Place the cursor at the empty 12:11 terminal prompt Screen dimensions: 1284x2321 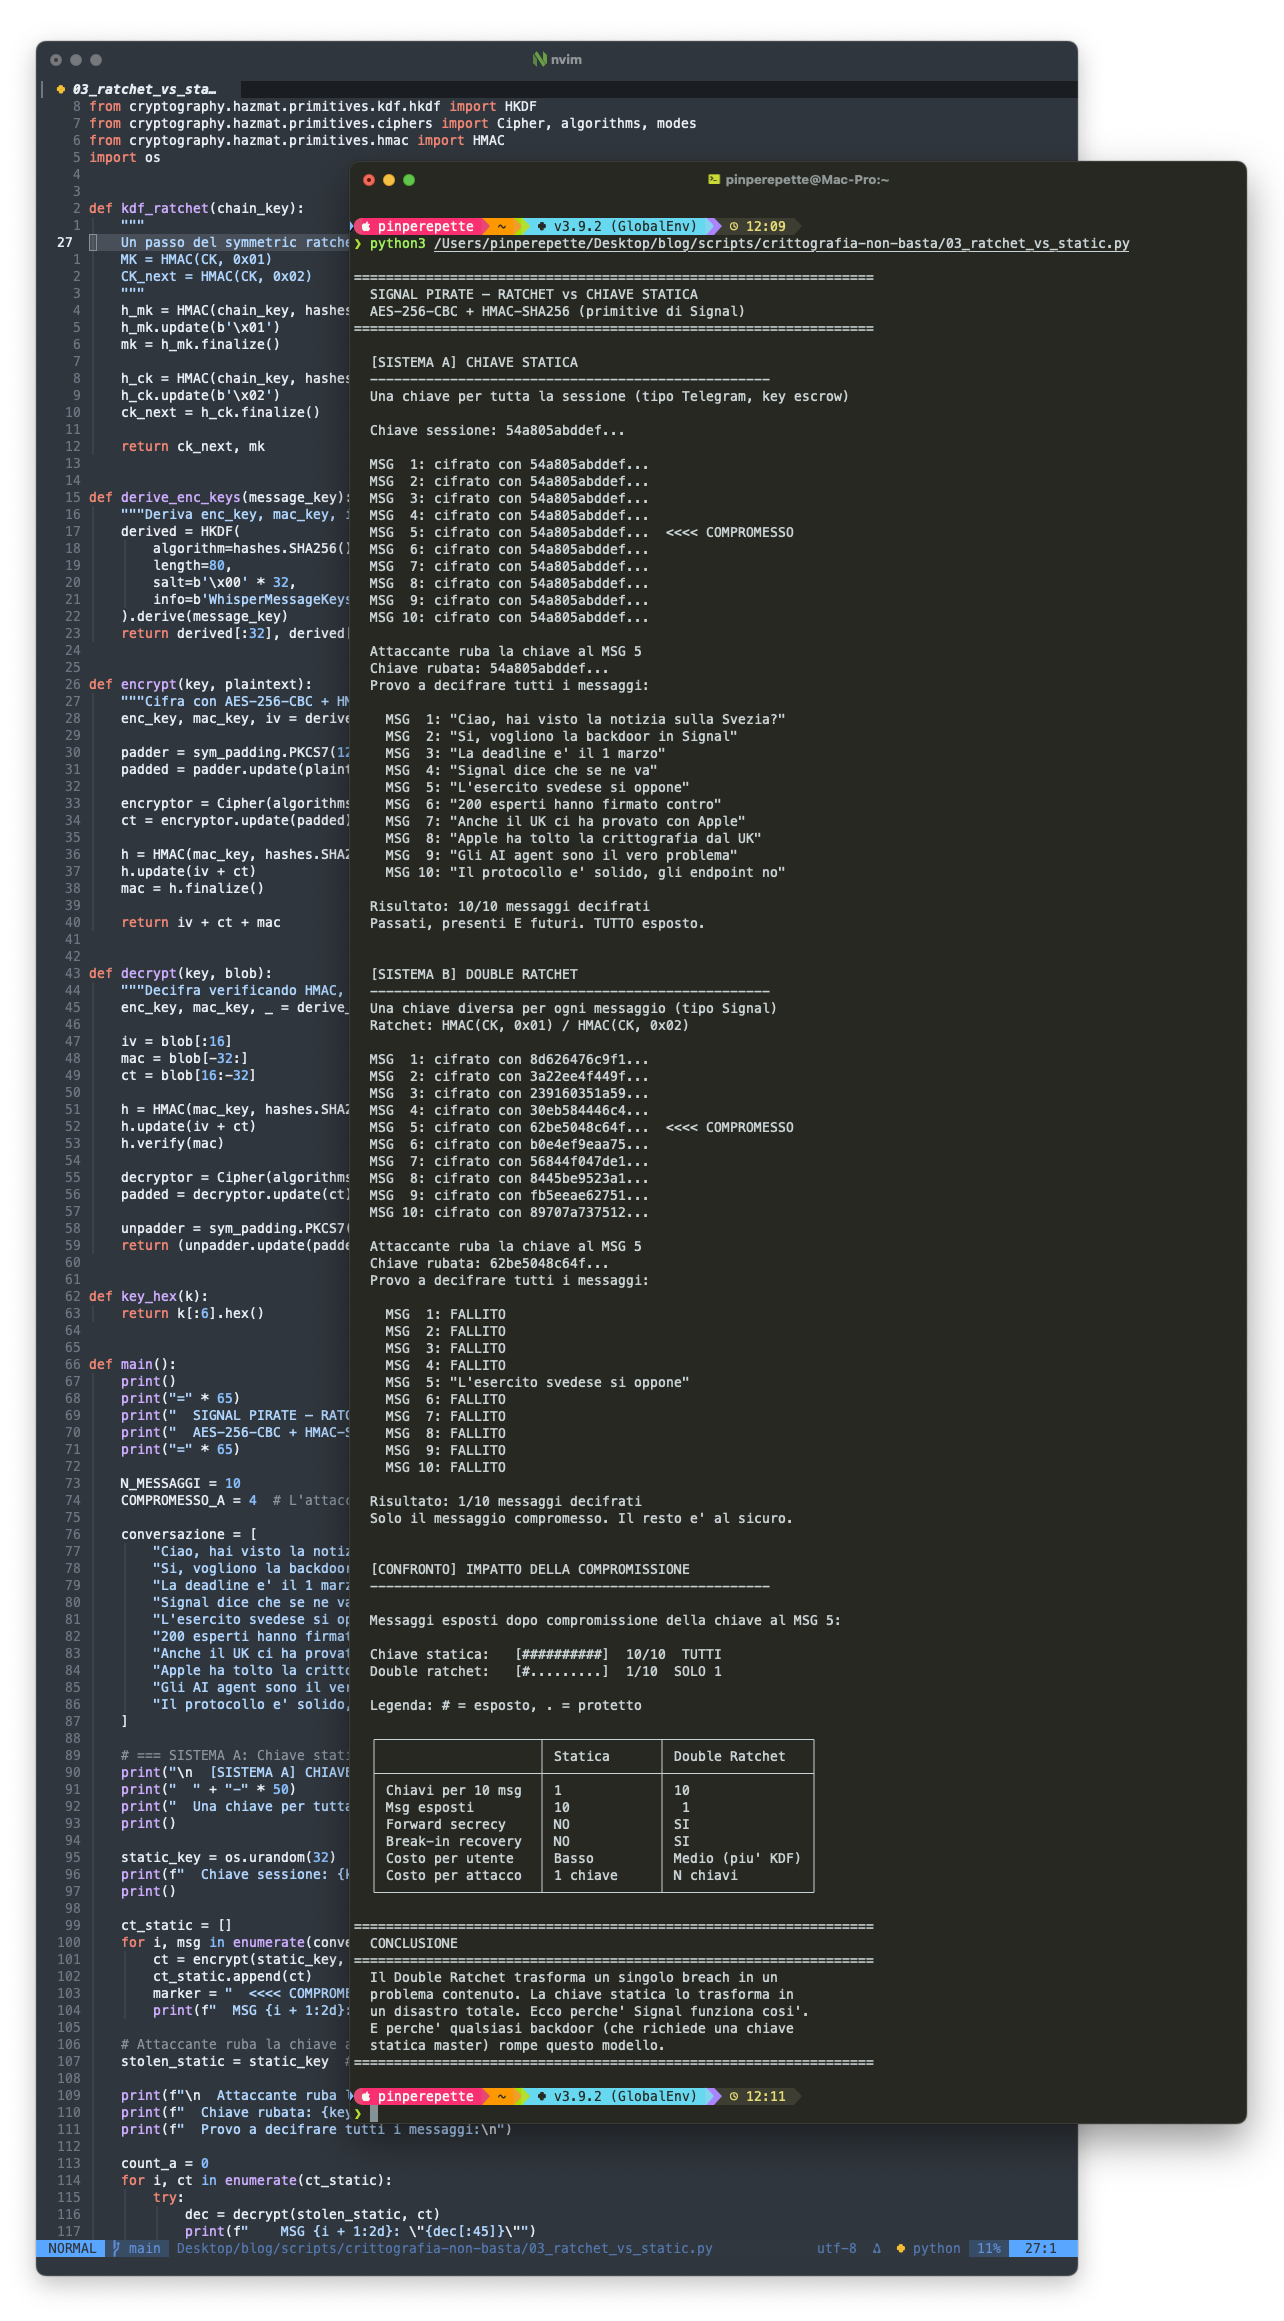[374, 2113]
